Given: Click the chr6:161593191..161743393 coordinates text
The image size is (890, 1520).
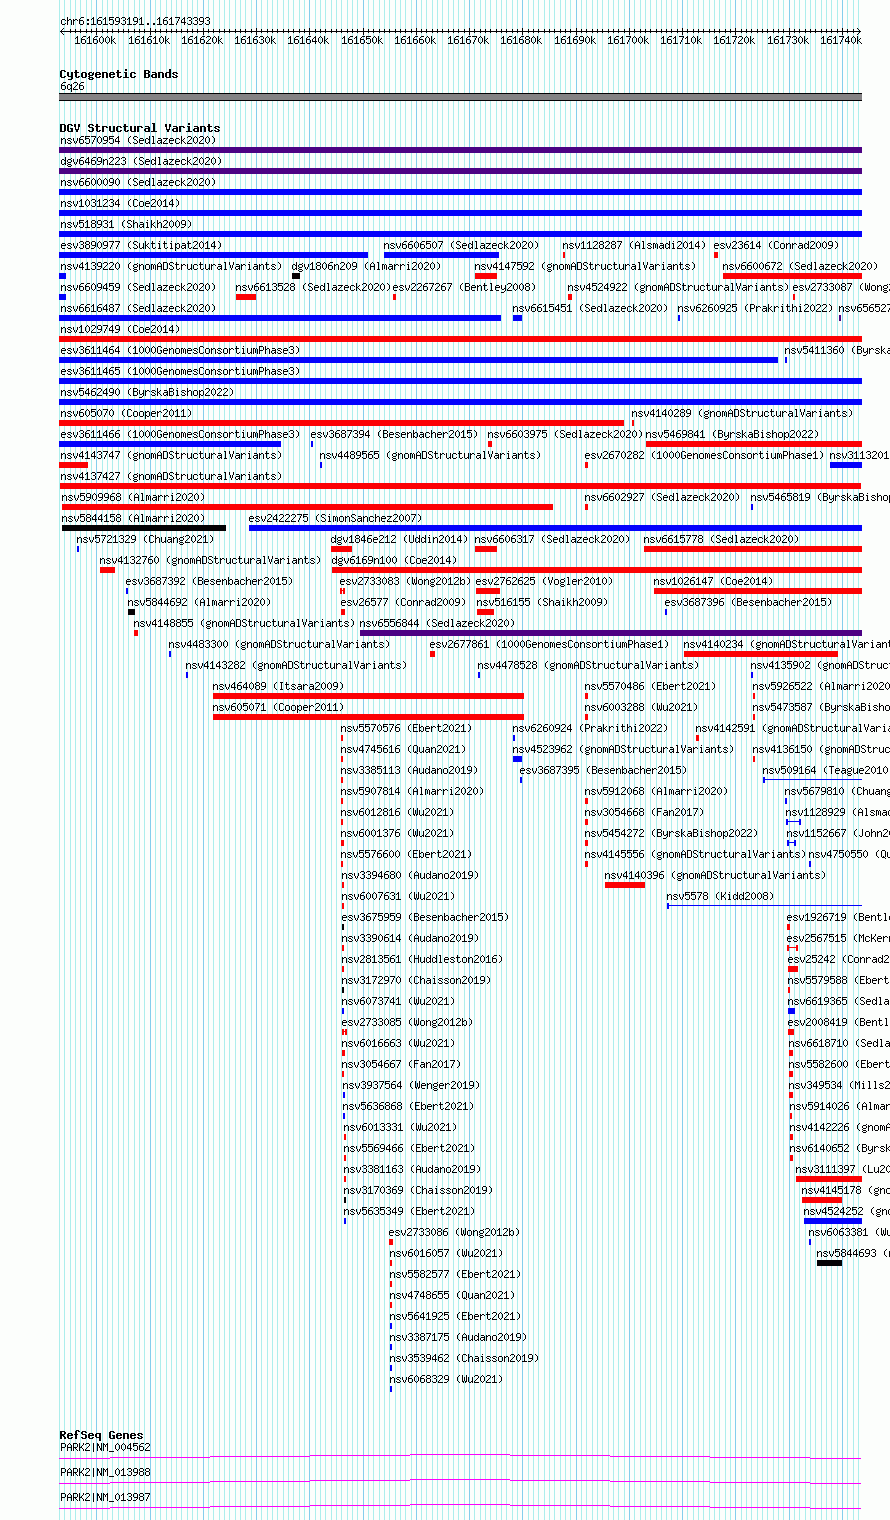Looking at the screenshot, I should tap(135, 21).
